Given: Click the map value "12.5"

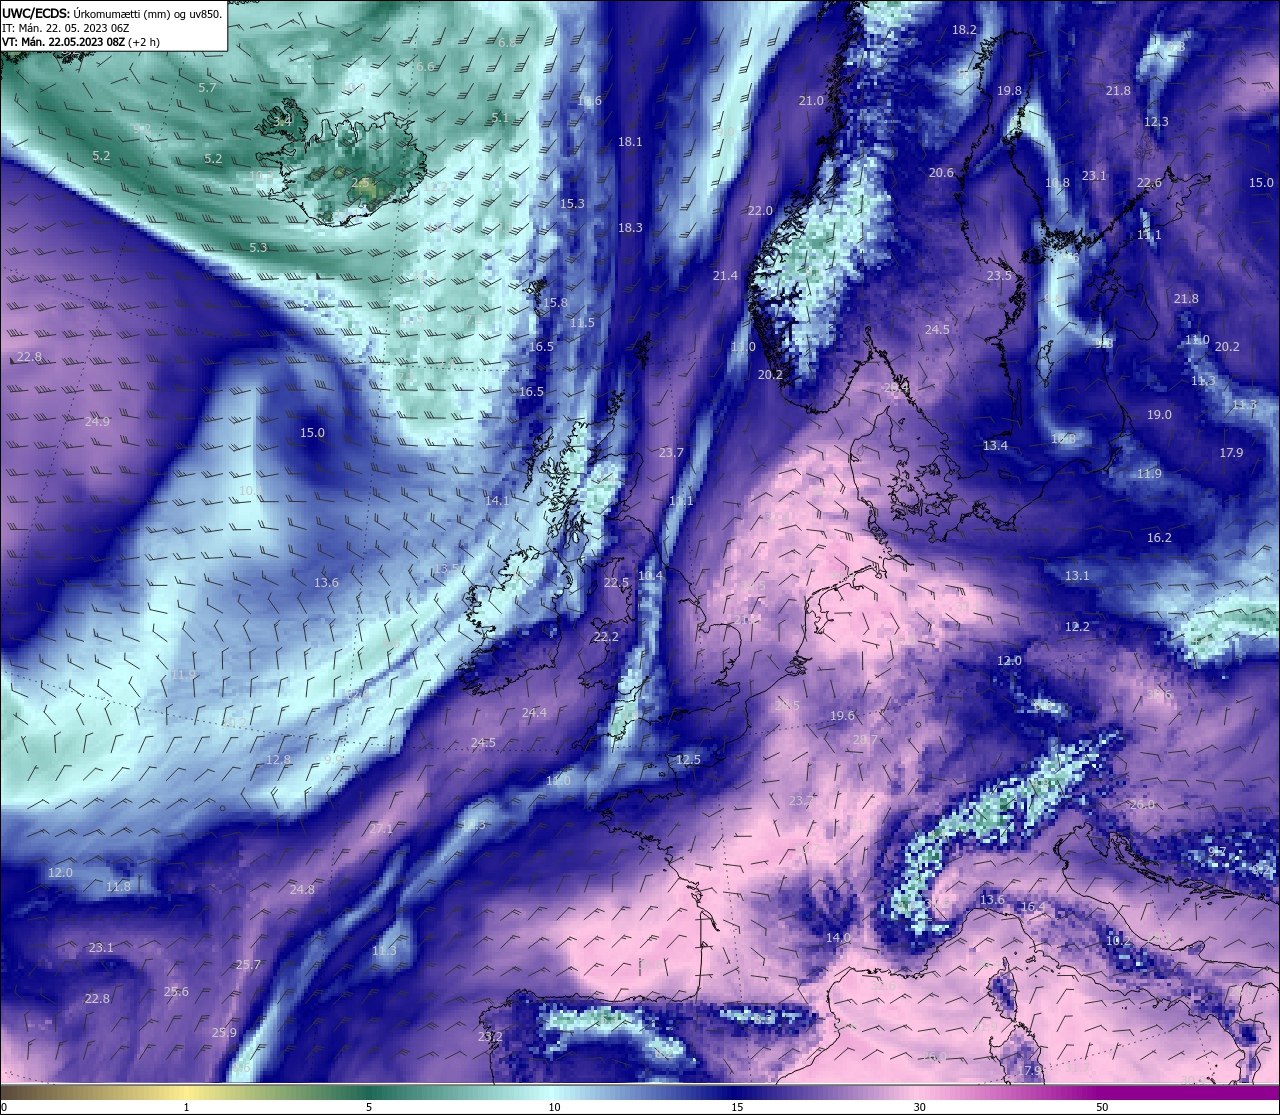Looking at the screenshot, I should (x=688, y=760).
